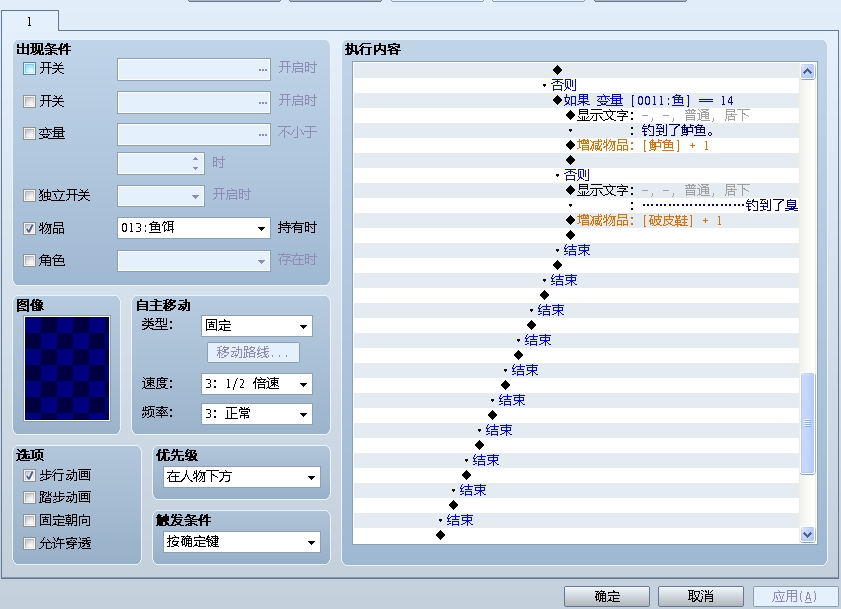Enable the 固定朝向 option

coord(29,520)
